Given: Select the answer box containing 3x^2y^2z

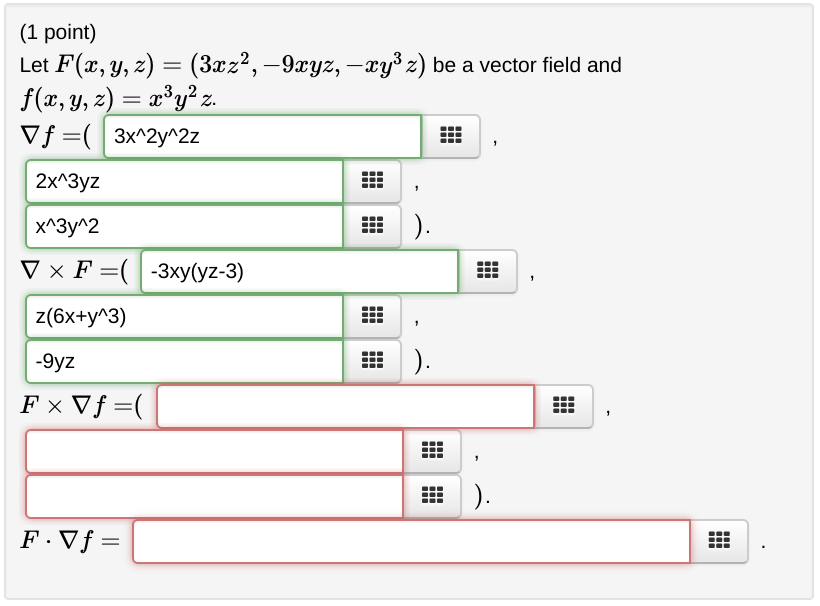Looking at the screenshot, I should point(262,136).
